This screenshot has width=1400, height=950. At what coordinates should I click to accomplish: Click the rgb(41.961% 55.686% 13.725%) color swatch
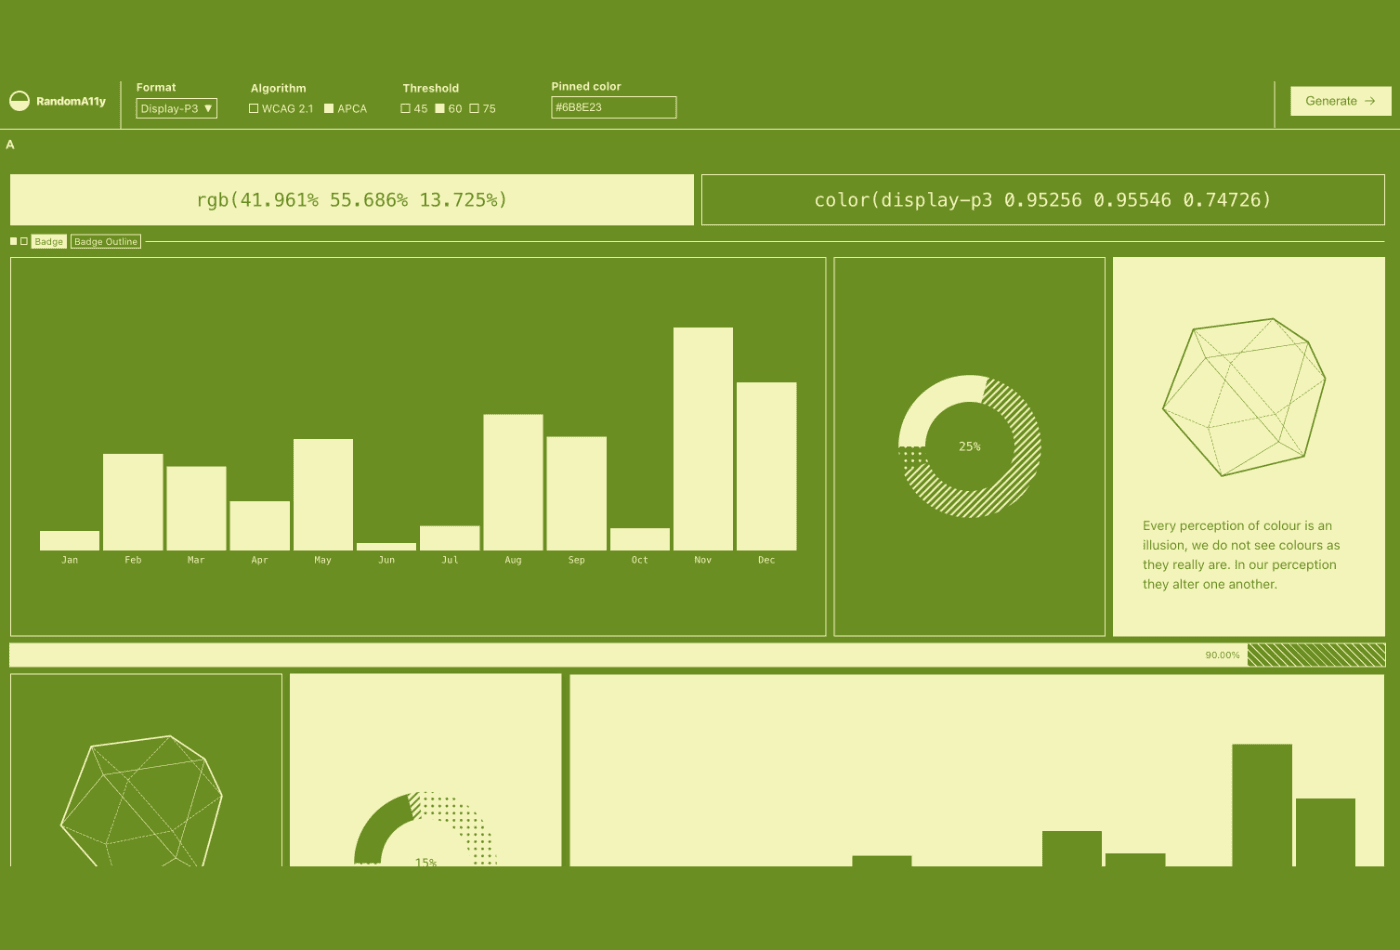[352, 200]
